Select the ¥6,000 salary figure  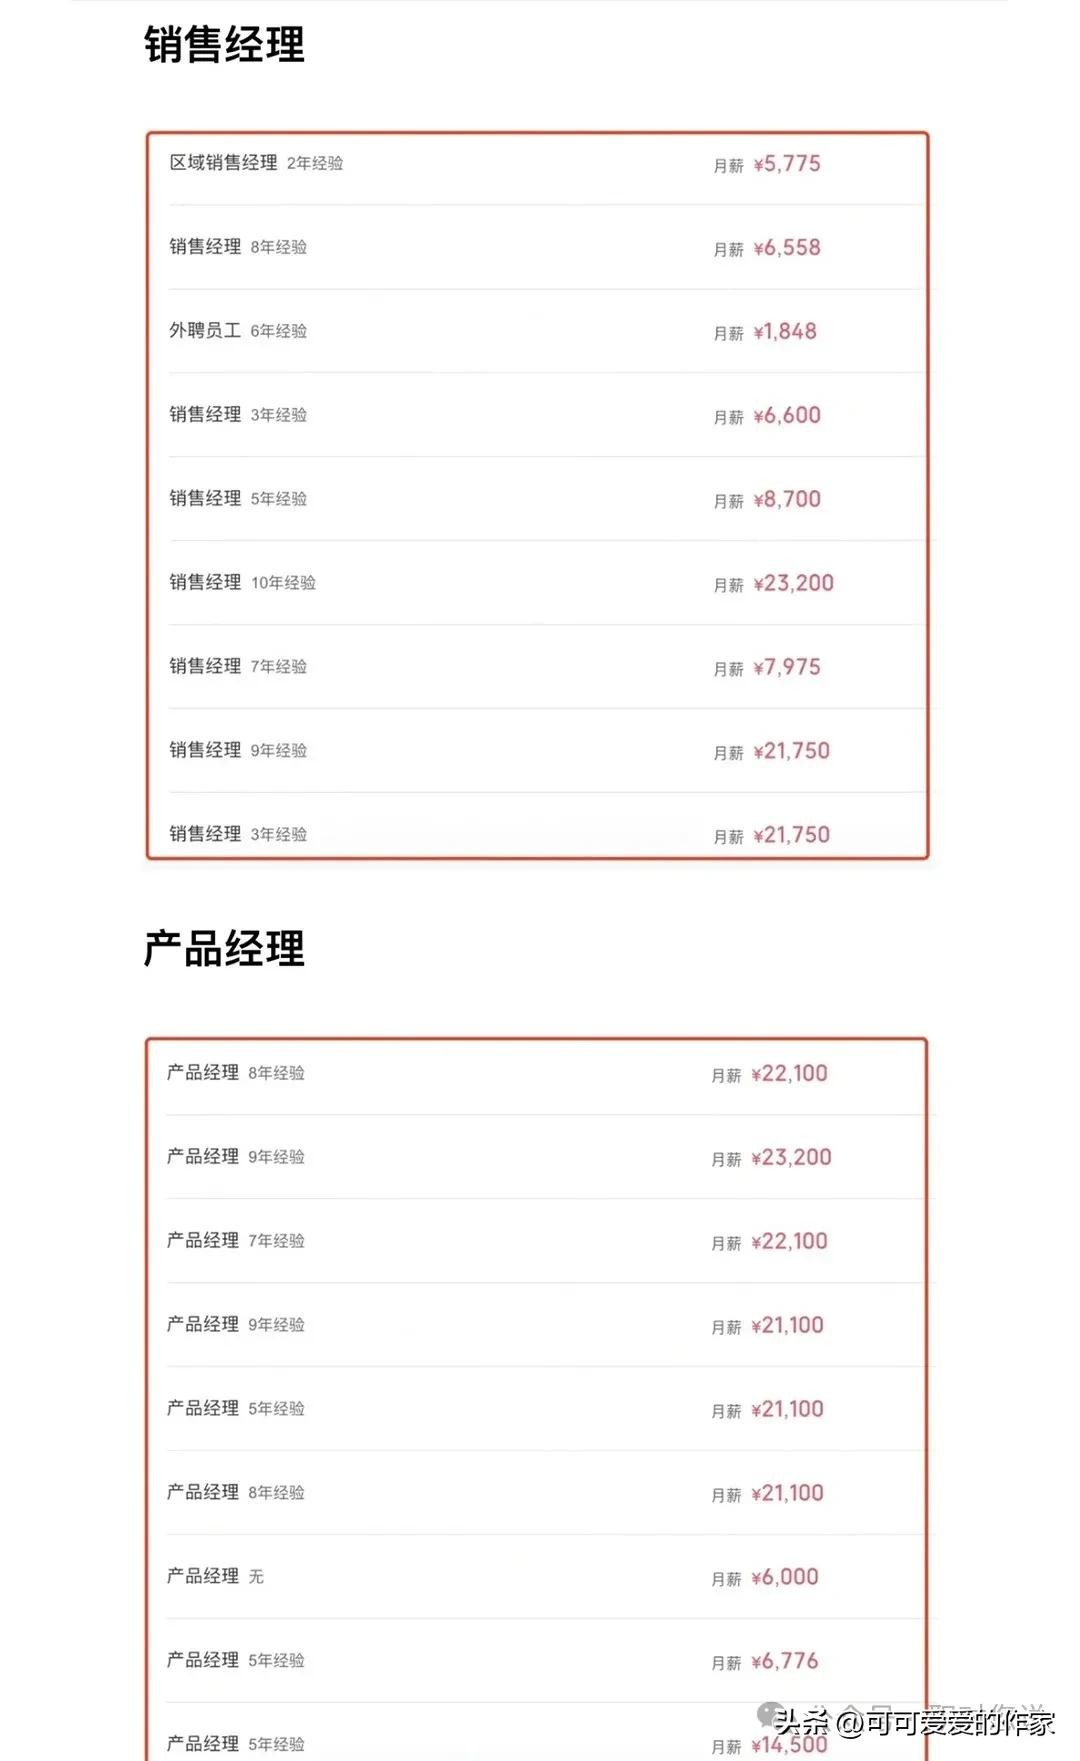[x=784, y=1577]
